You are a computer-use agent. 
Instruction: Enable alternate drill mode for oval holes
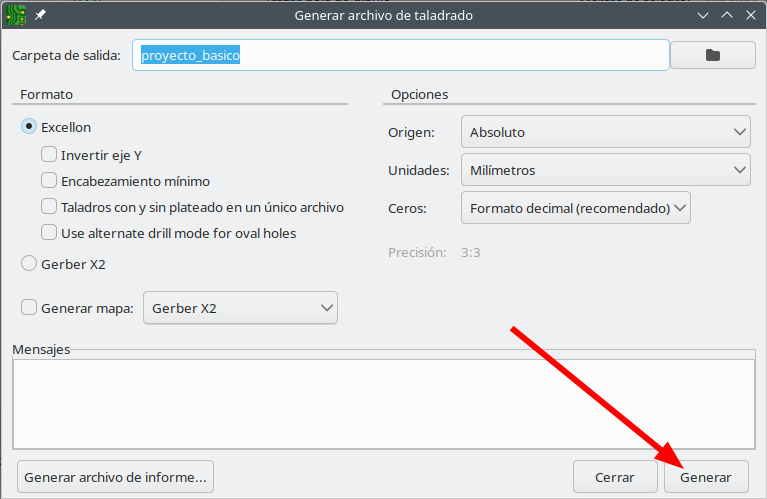point(49,233)
